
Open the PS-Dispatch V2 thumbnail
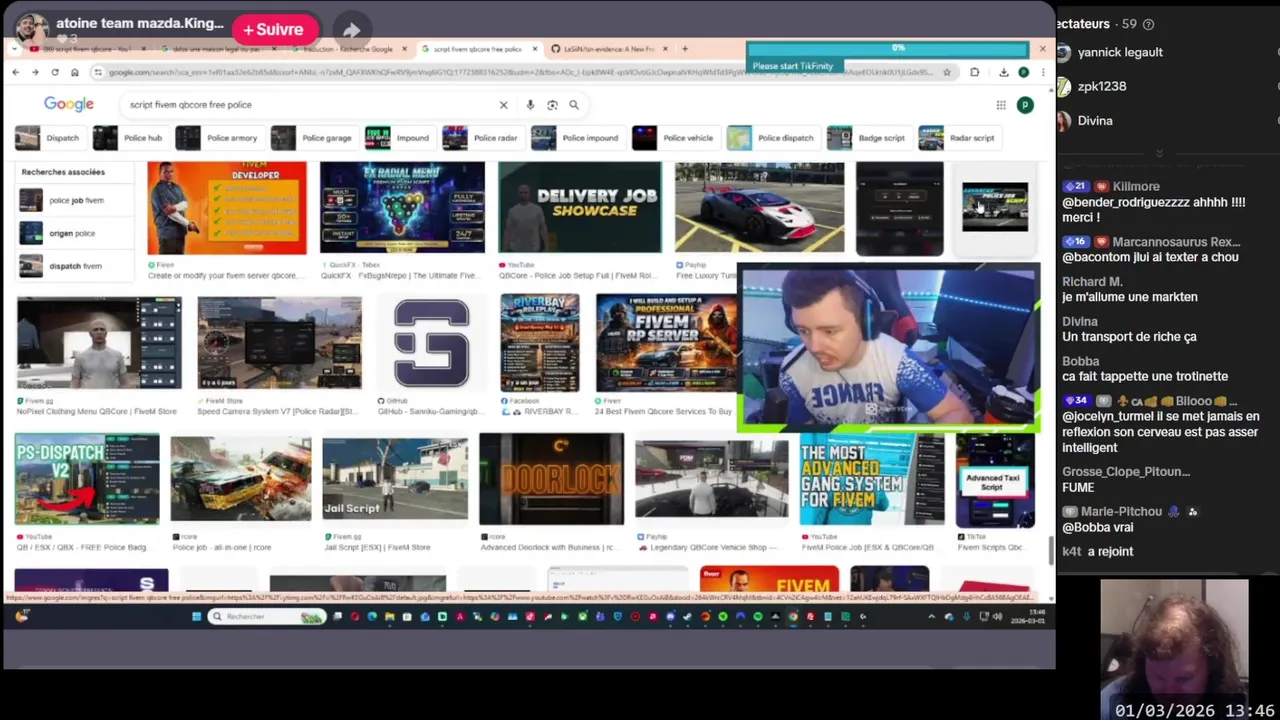click(87, 479)
